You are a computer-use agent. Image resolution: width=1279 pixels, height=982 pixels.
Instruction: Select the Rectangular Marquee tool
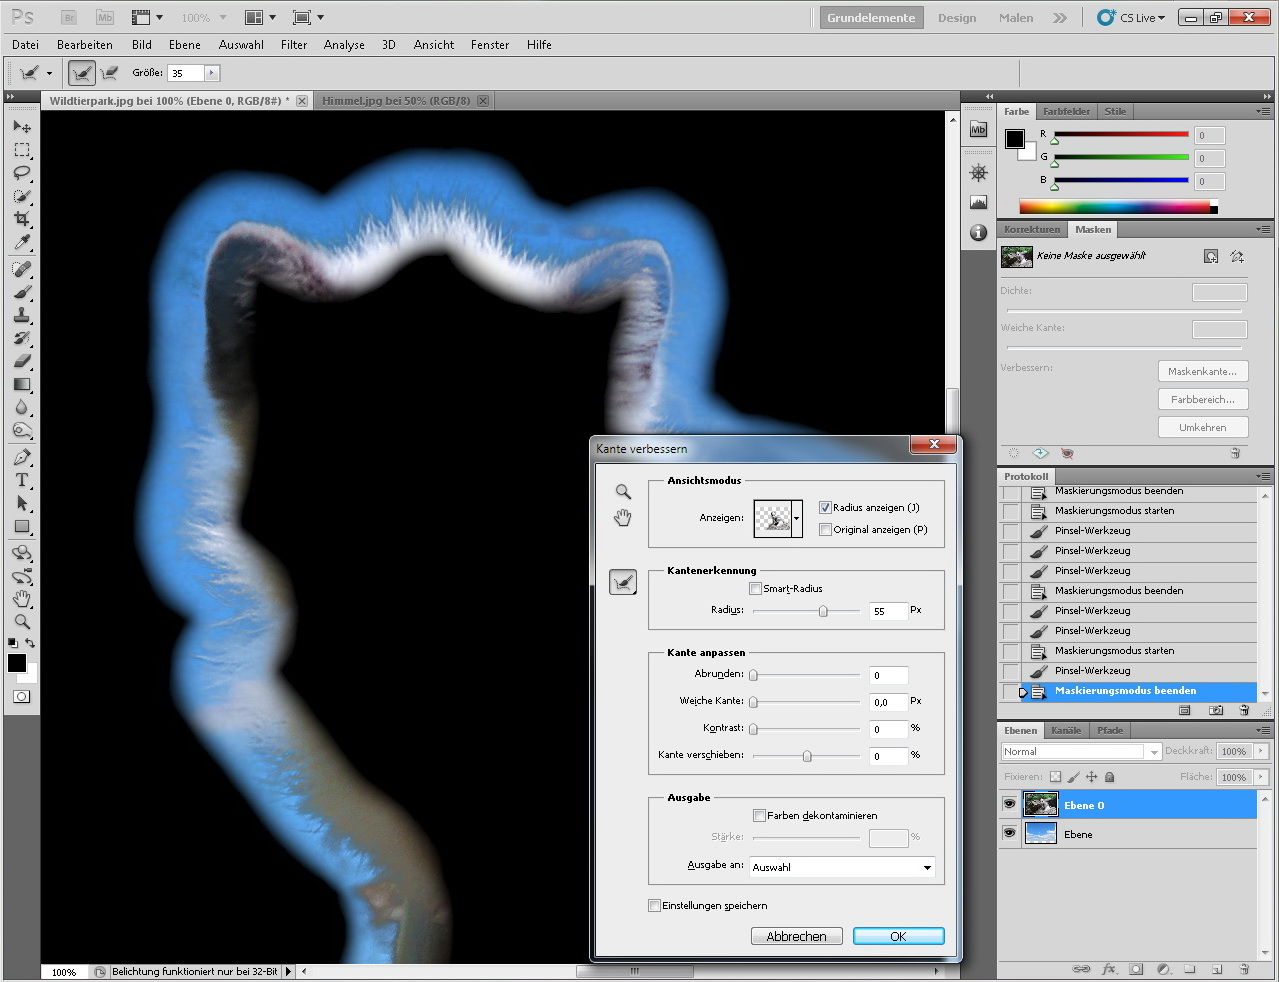point(22,150)
